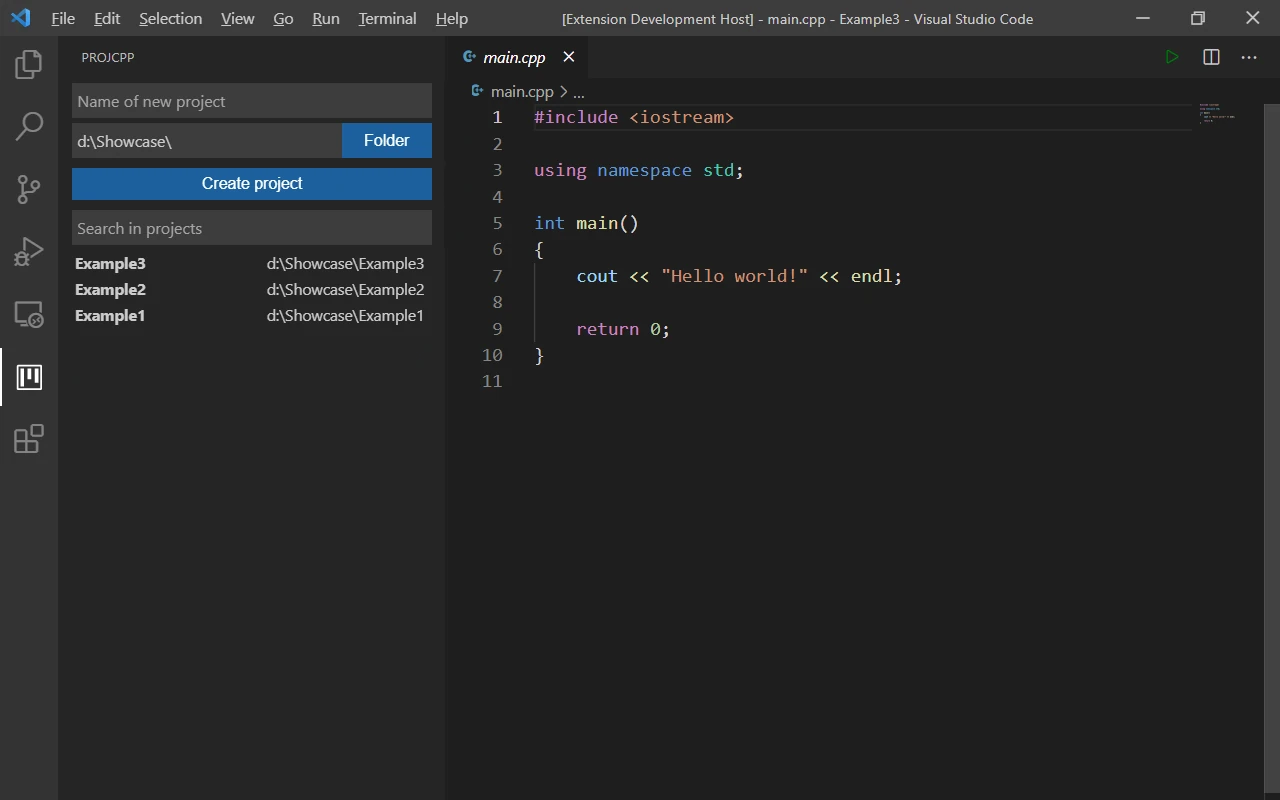
Task: Click the "Hello world!" string in code
Action: 734,276
